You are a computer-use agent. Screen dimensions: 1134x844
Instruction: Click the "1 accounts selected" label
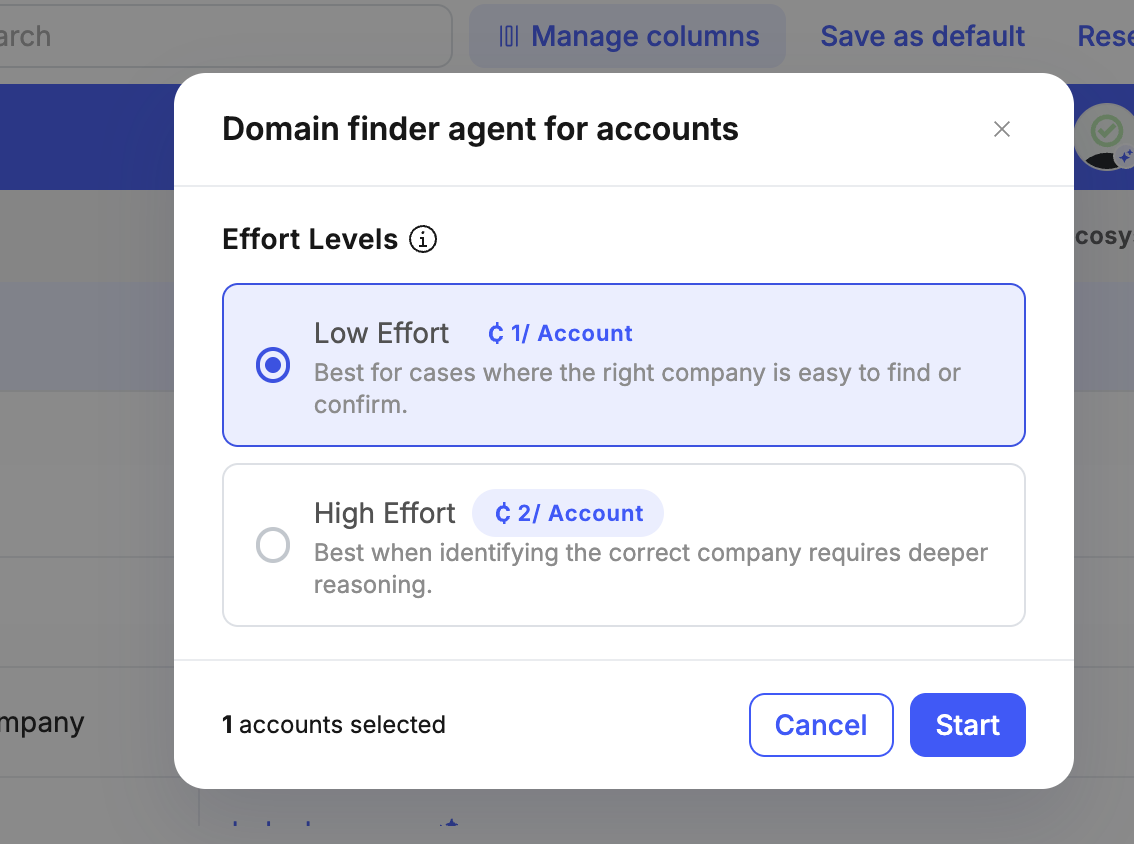(334, 724)
